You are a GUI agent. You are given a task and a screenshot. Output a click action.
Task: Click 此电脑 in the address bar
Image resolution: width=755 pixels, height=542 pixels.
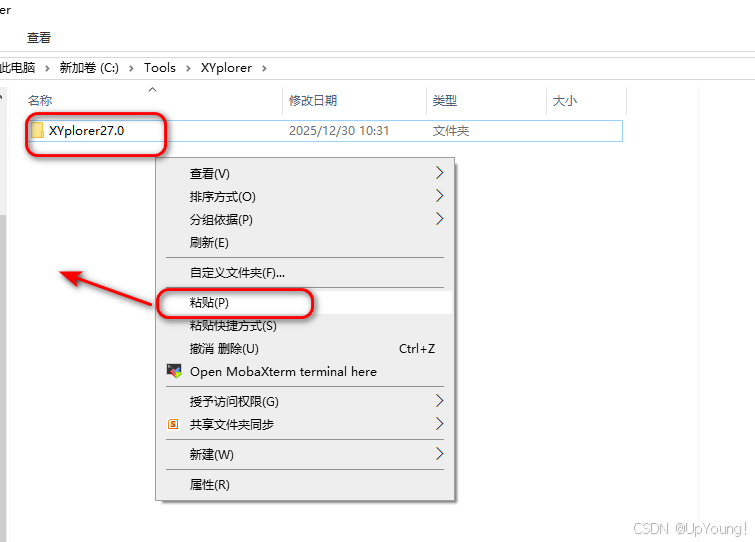(x=17, y=67)
